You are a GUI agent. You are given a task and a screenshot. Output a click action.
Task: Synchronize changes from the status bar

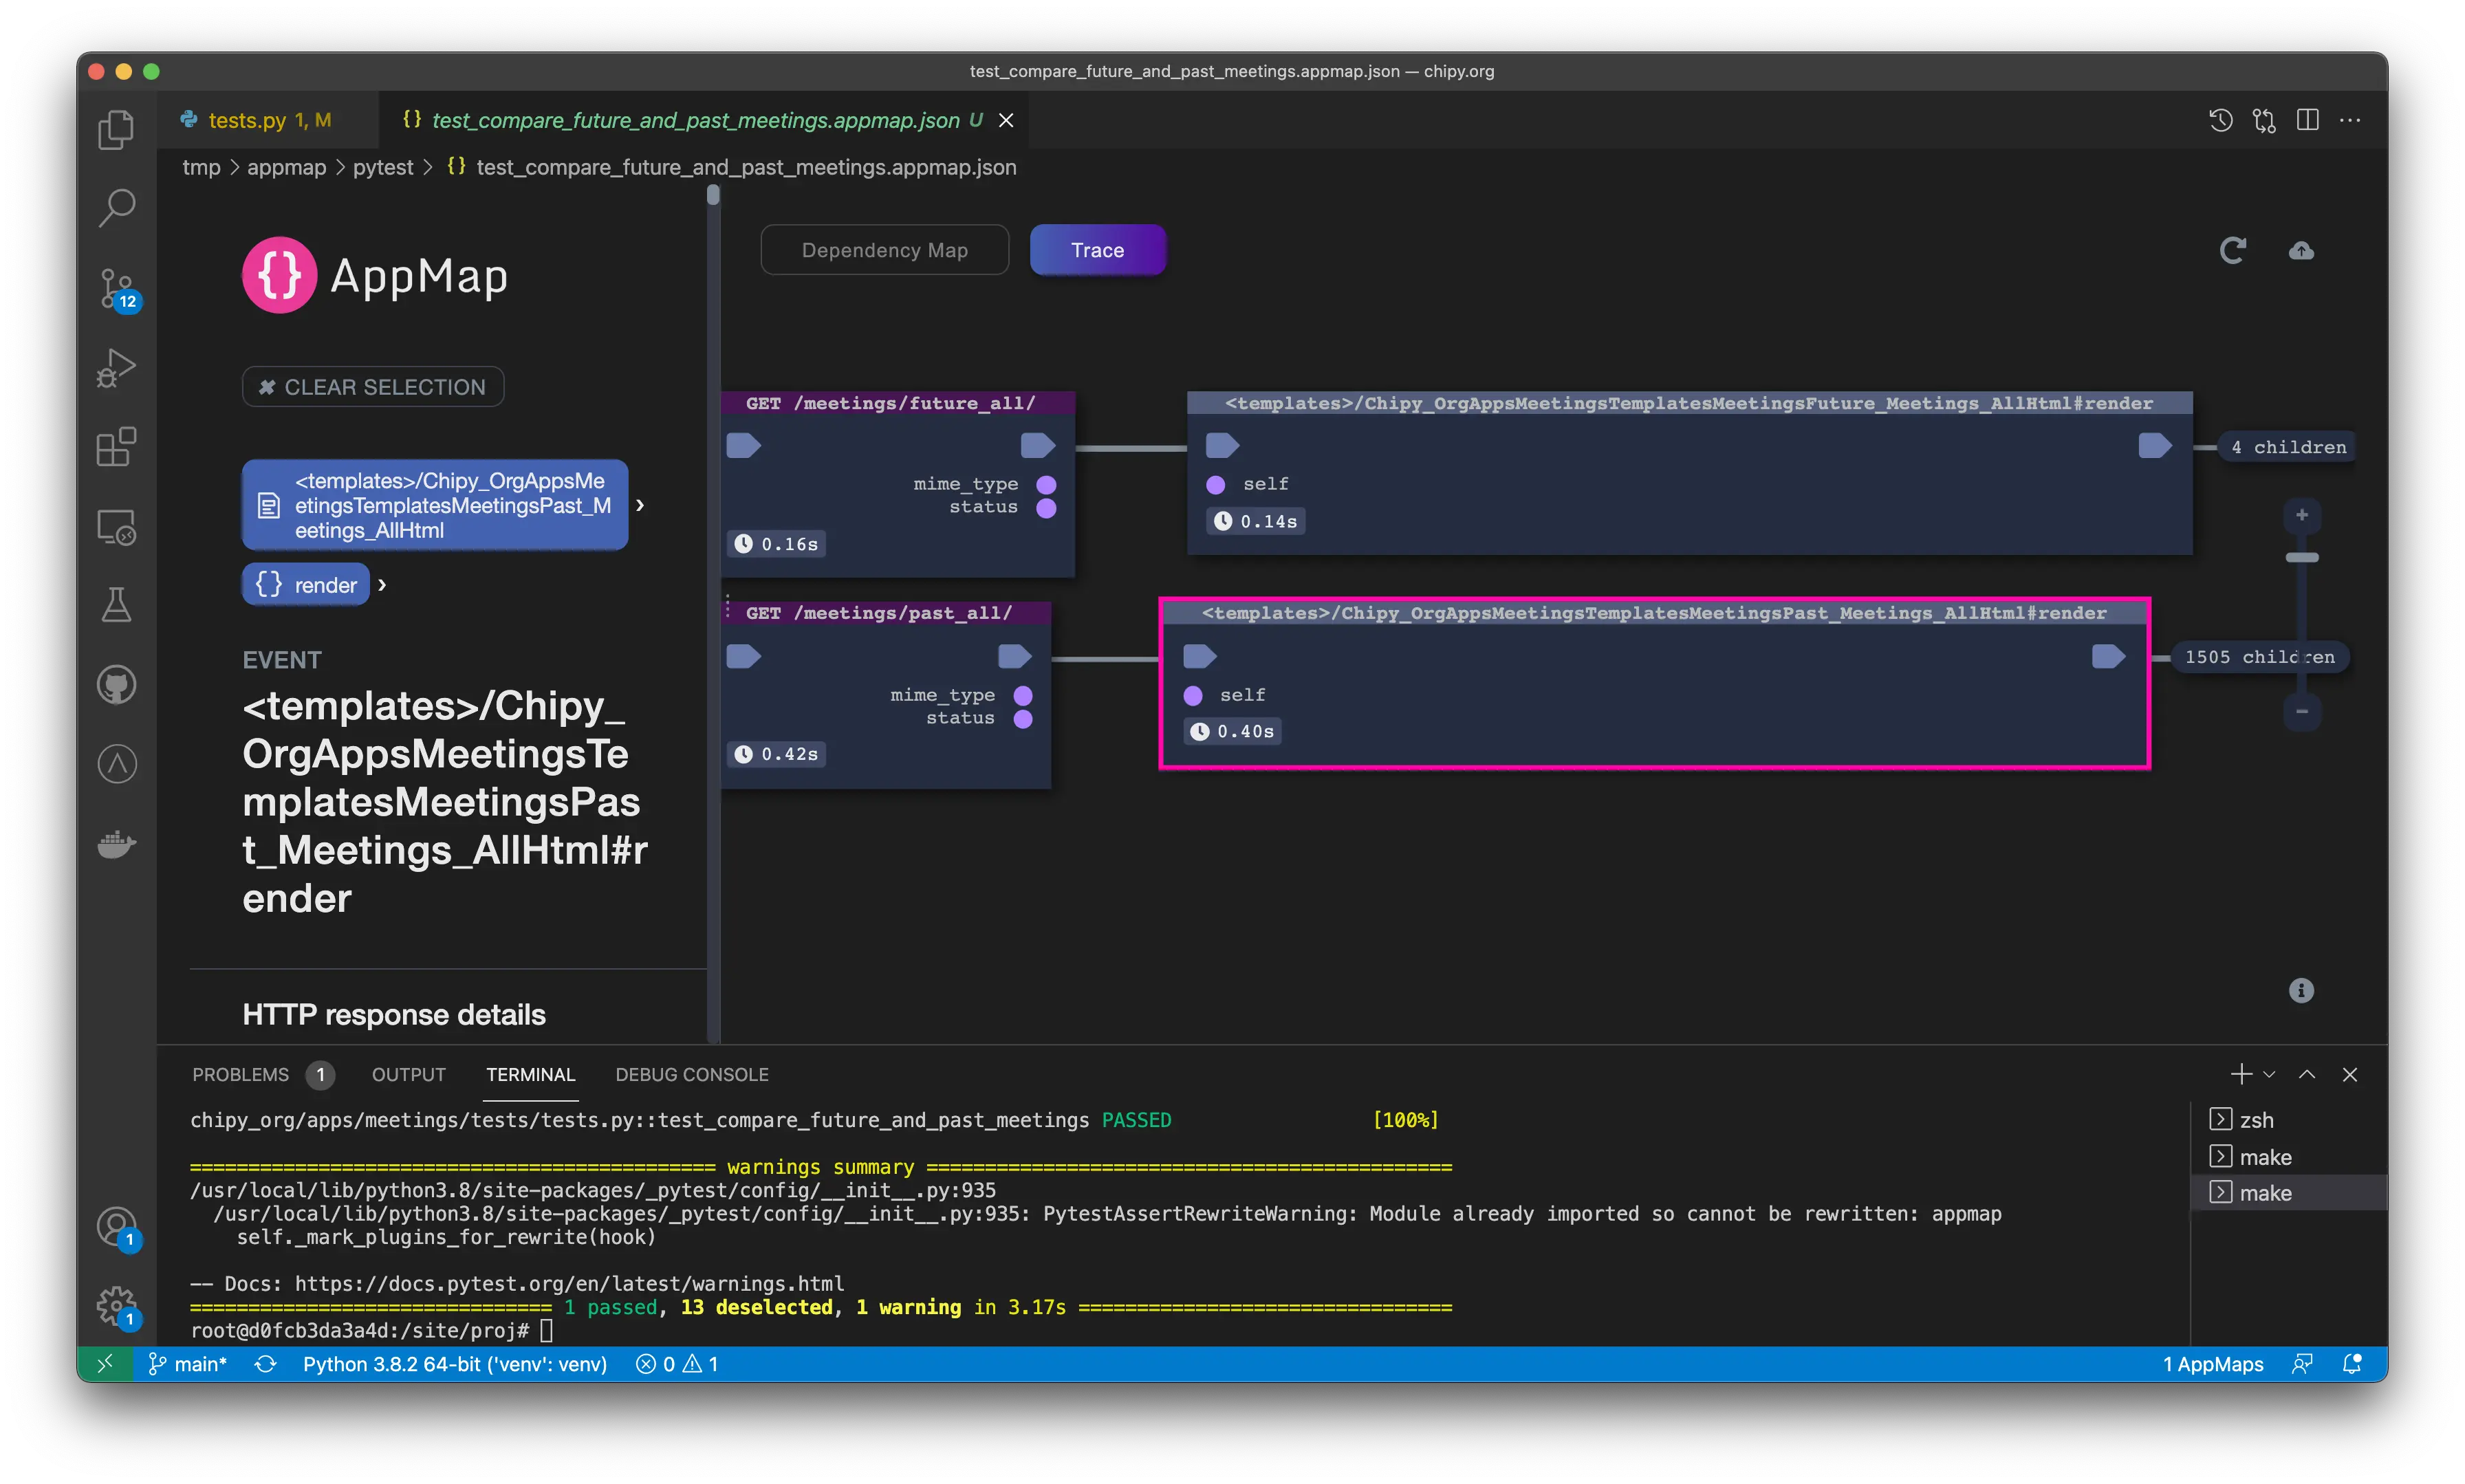265,1364
